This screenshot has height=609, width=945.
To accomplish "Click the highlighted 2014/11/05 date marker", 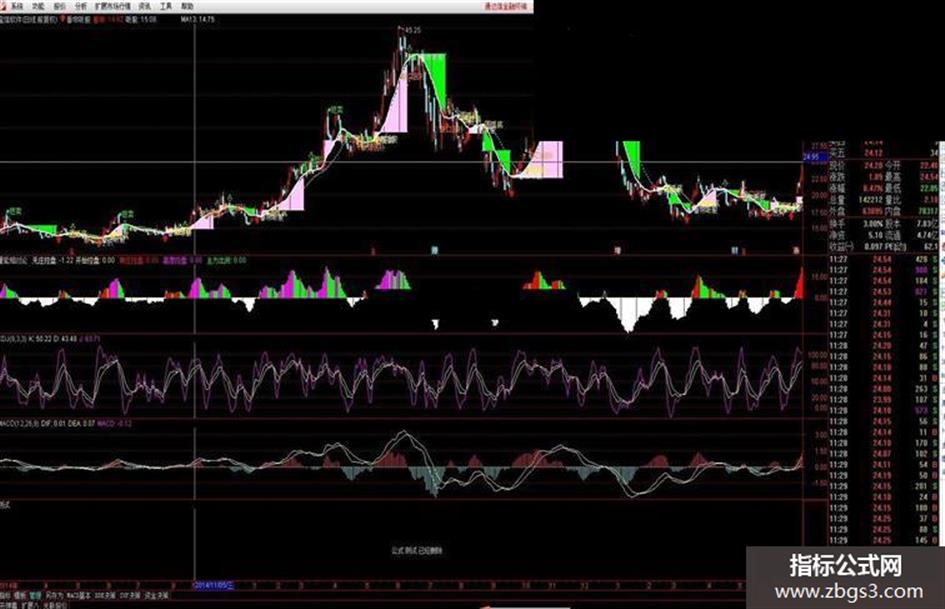I will pyautogui.click(x=213, y=585).
